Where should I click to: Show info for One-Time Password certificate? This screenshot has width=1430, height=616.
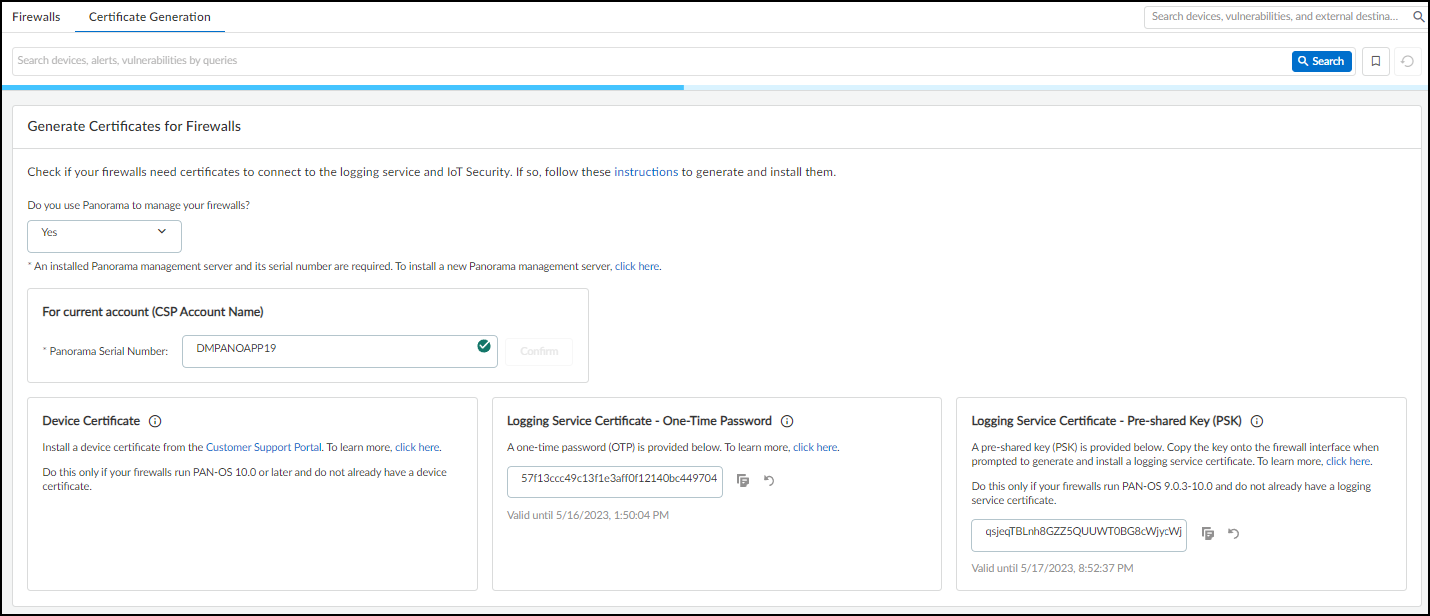(787, 421)
